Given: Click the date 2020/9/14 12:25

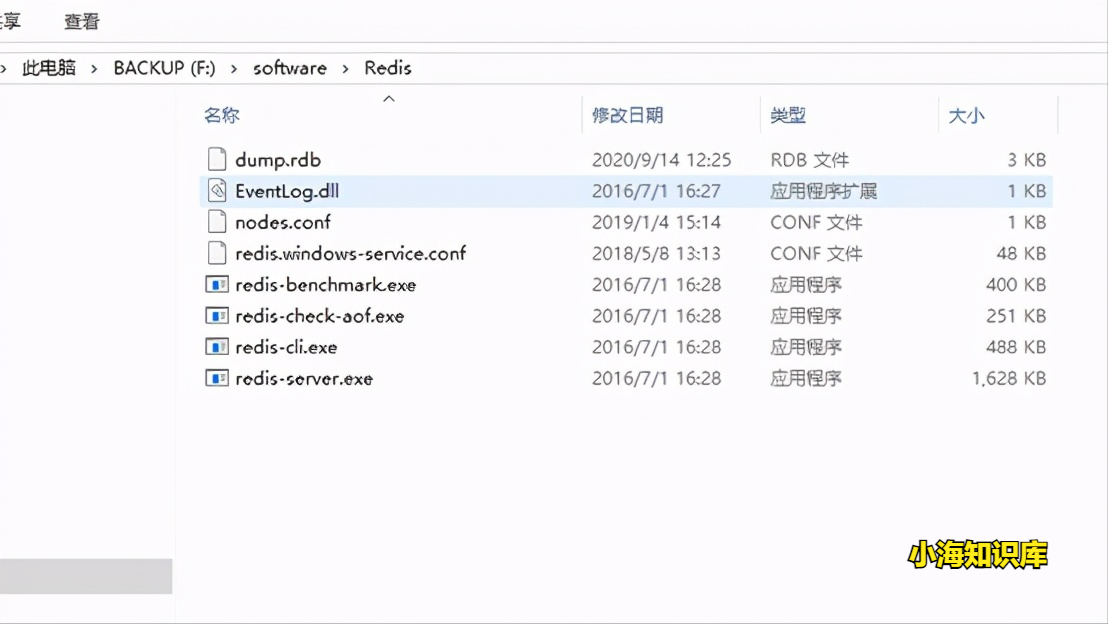Looking at the screenshot, I should (x=661, y=160).
